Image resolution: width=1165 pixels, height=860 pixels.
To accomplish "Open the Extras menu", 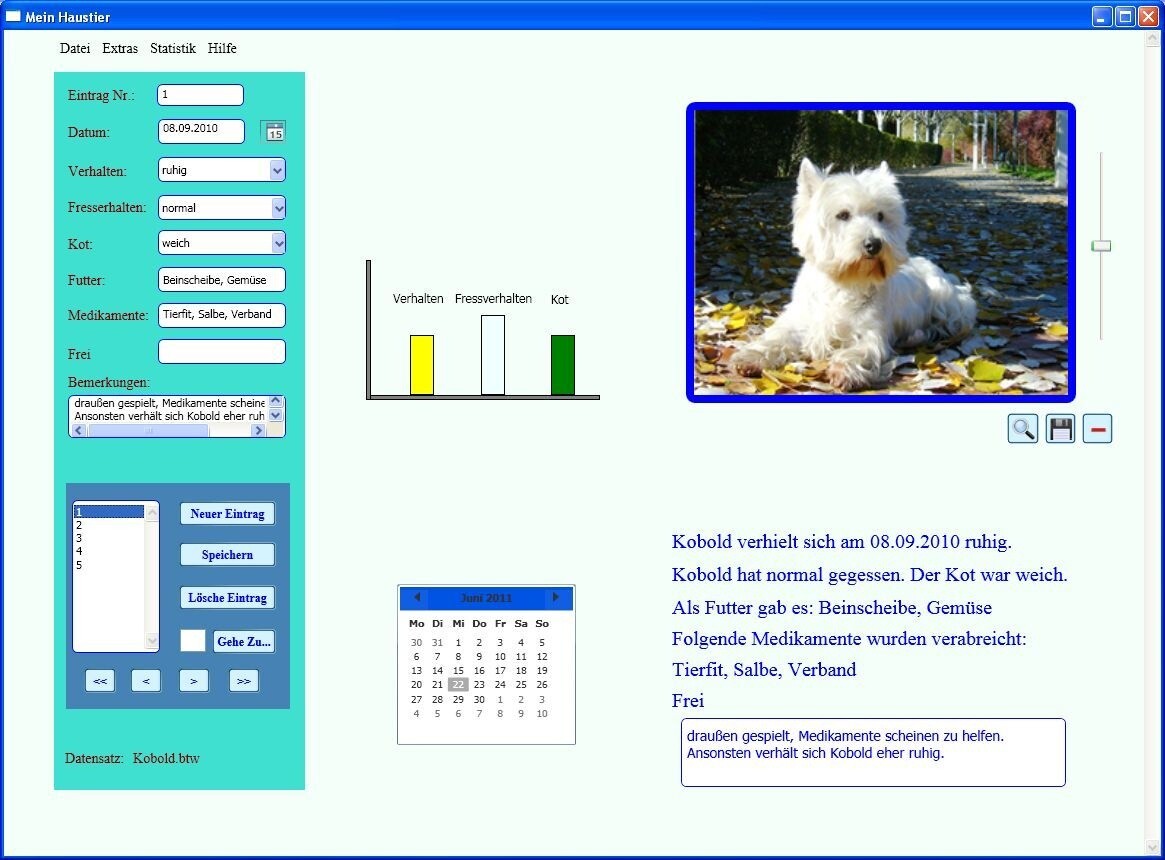I will 120,48.
